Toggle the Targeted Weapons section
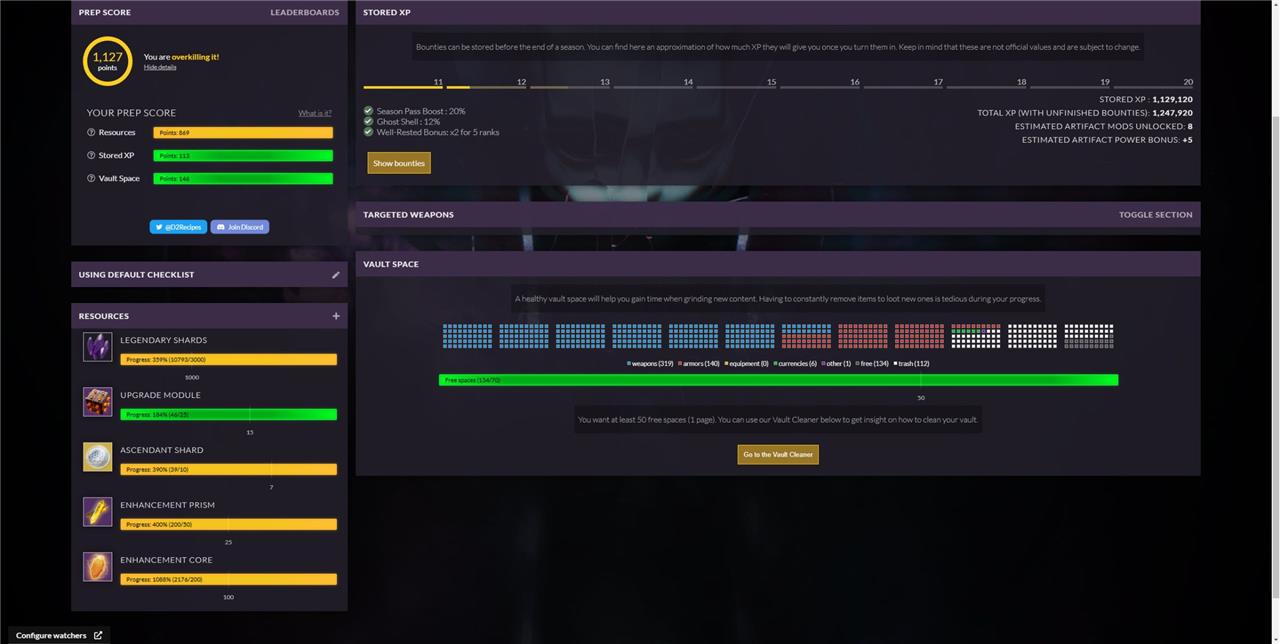Image resolution: width=1280 pixels, height=644 pixels. pos(1155,215)
